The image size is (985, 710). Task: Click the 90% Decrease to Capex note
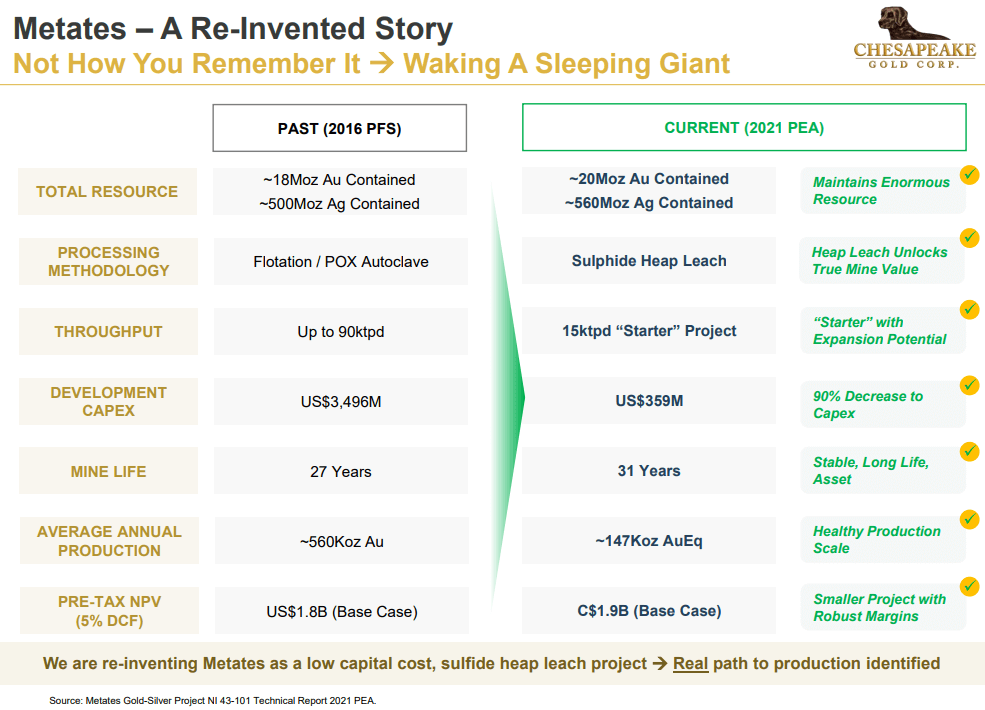[x=881, y=405]
